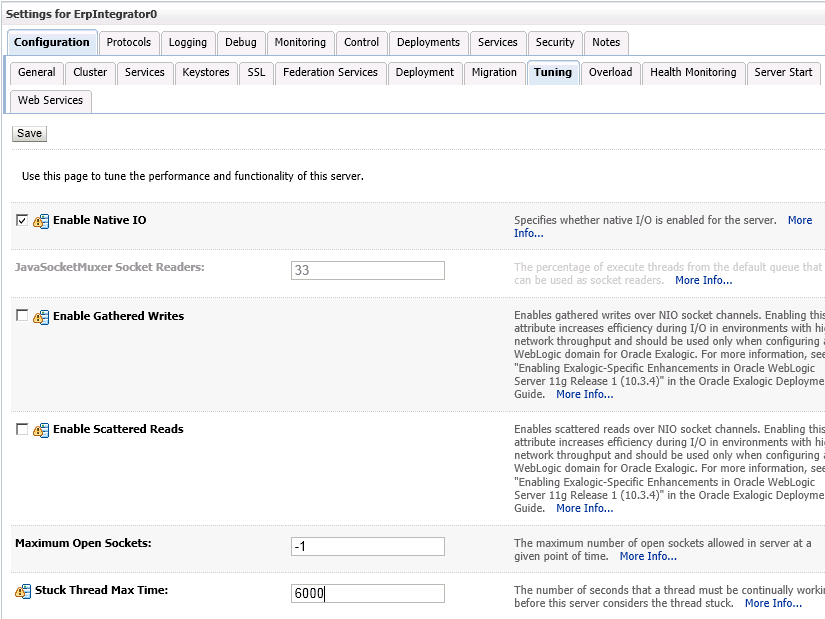Tick the Enable Scattered Reads checkbox

(x=22, y=429)
